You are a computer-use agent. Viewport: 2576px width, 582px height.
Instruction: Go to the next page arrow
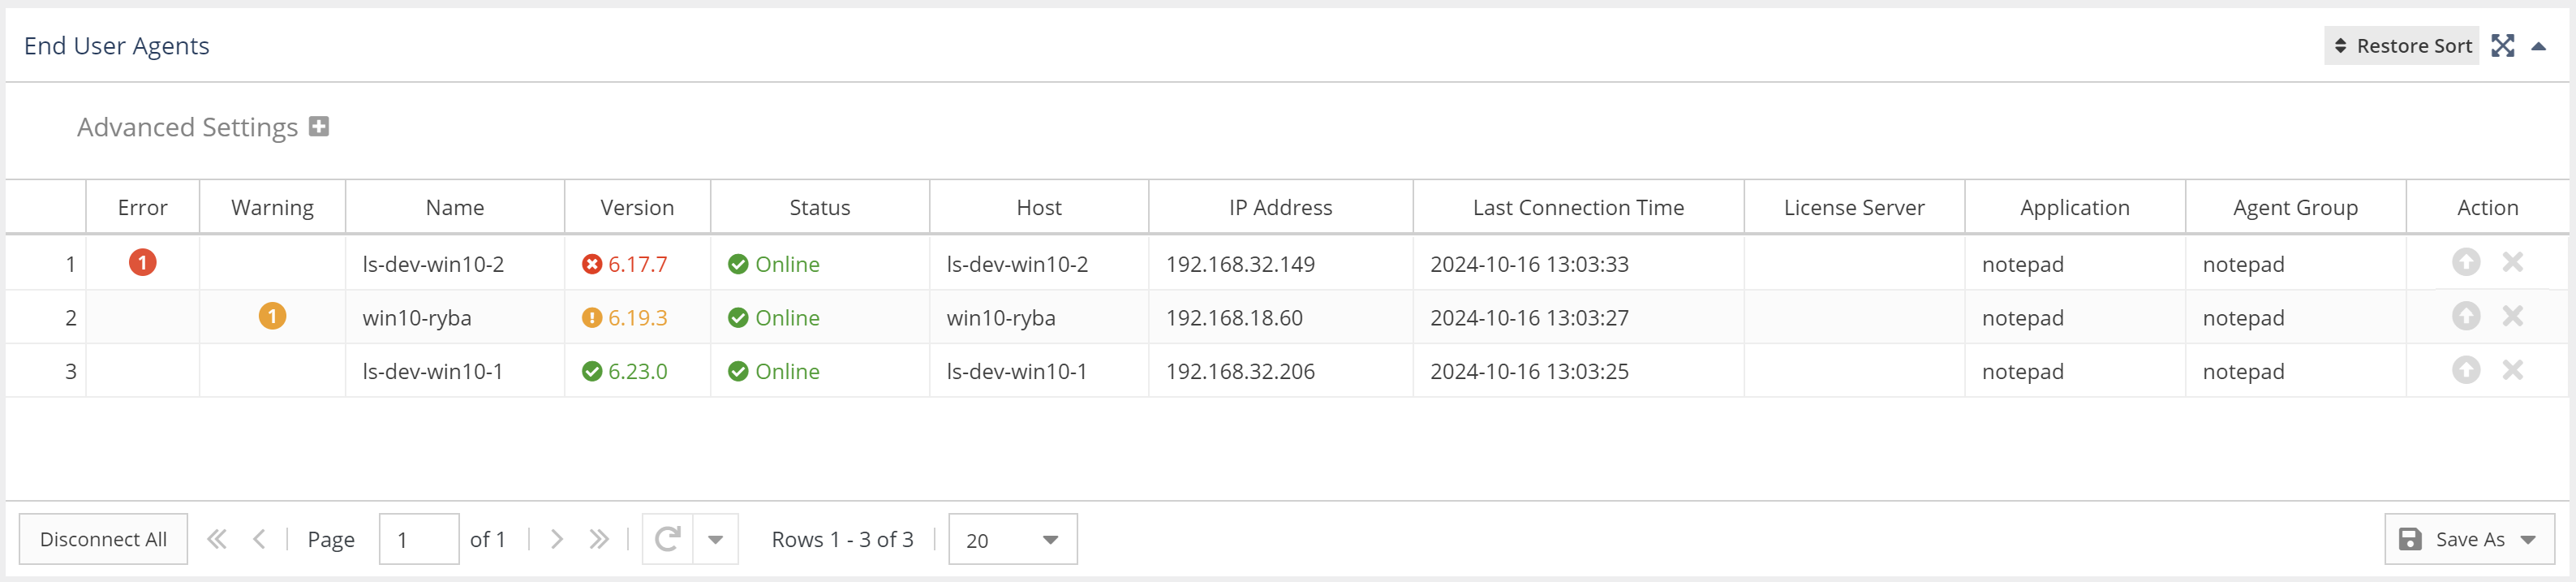pos(557,539)
